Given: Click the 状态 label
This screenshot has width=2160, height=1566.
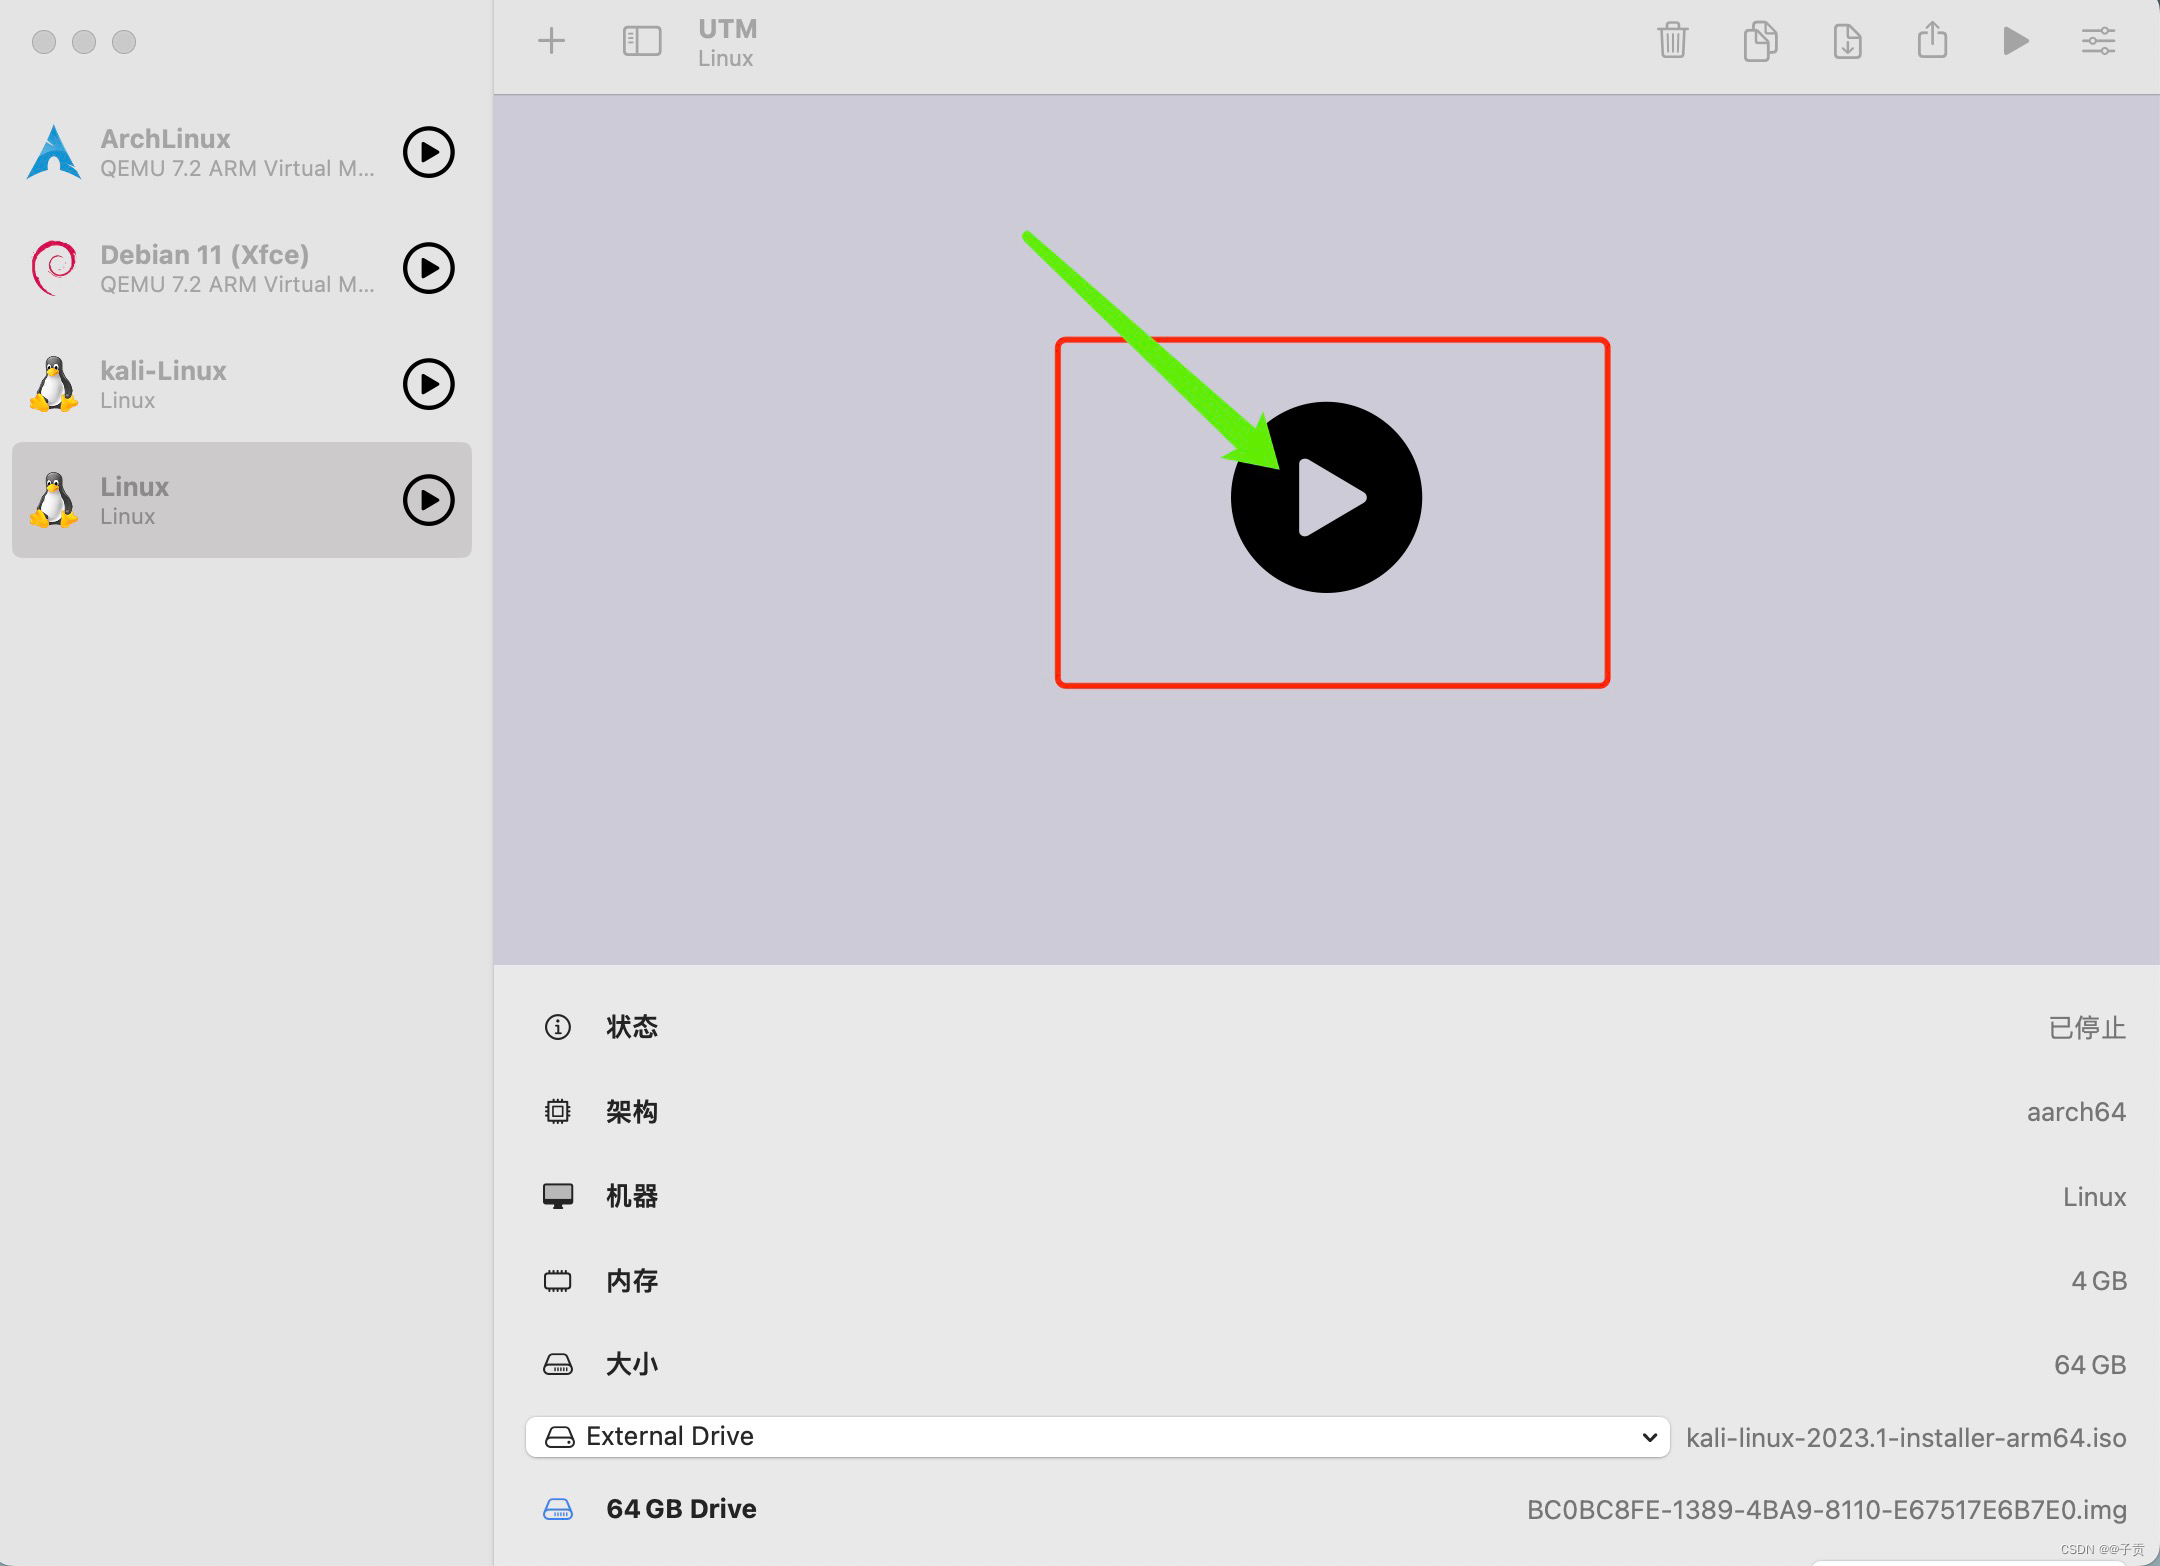Looking at the screenshot, I should coord(631,1027).
